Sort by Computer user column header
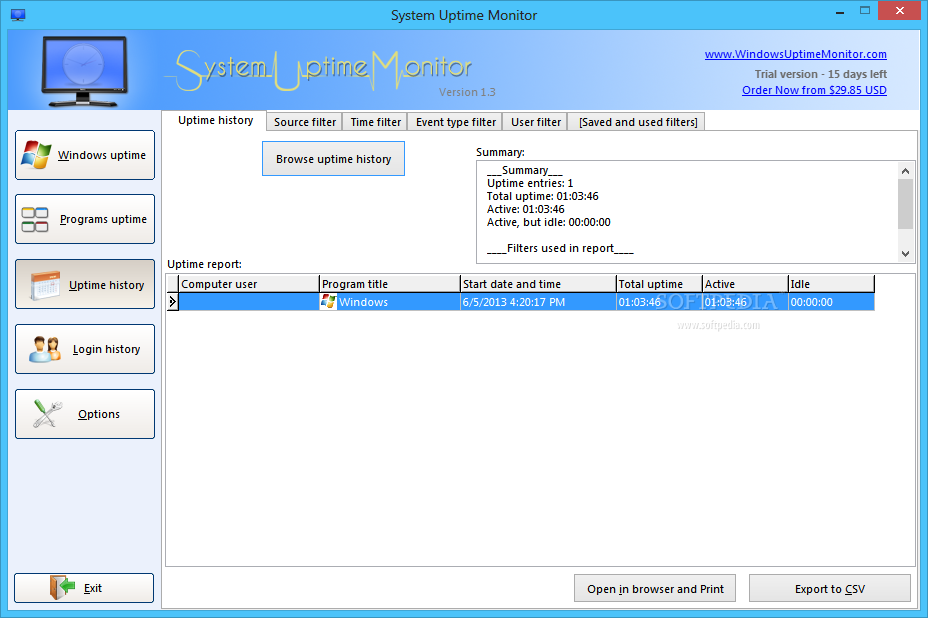 (x=249, y=284)
